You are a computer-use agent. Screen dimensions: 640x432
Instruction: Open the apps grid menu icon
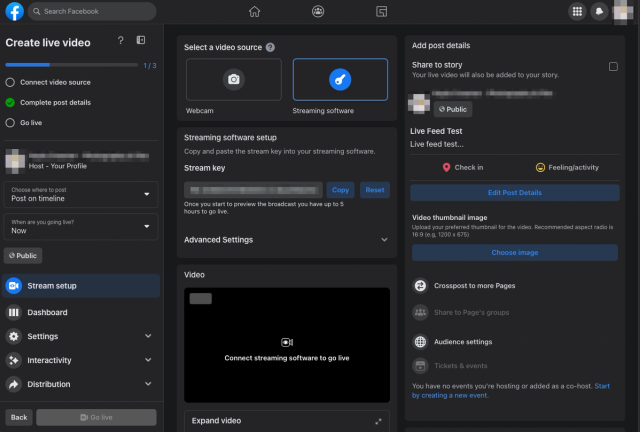[577, 11]
